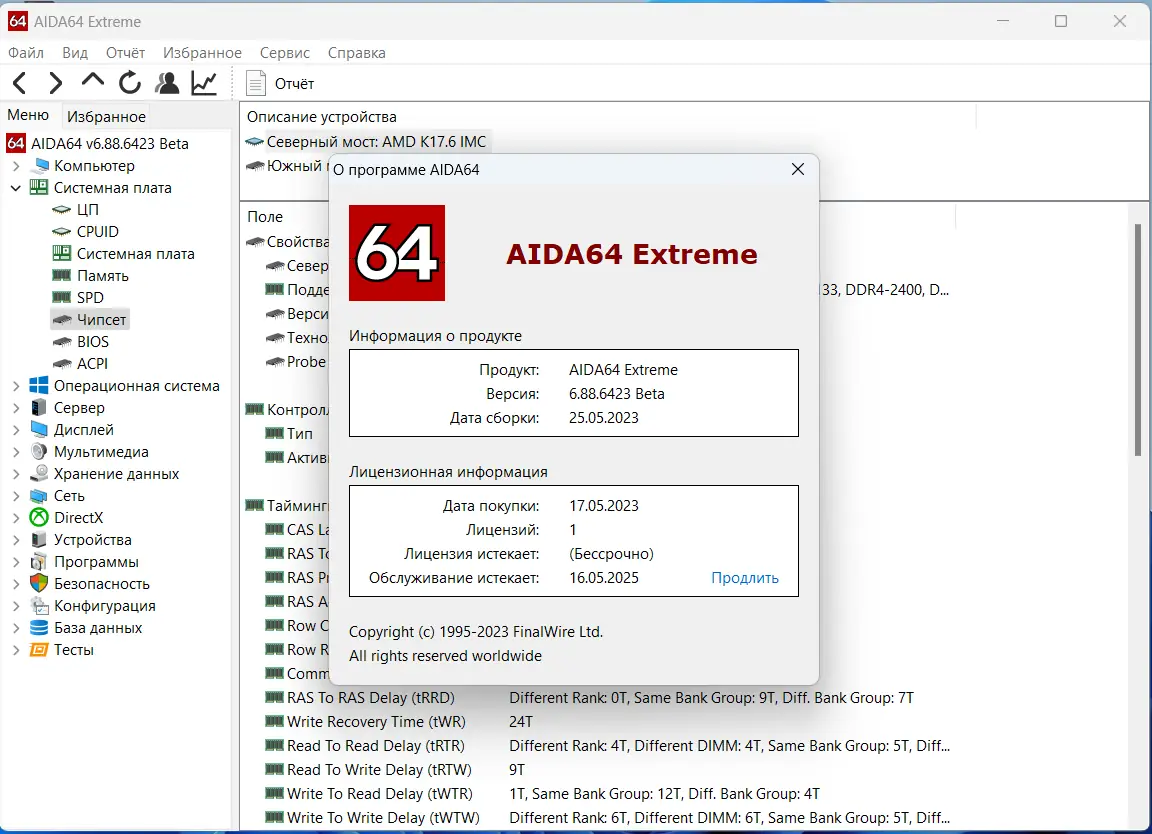Select the BIOS chip icon

(x=62, y=342)
